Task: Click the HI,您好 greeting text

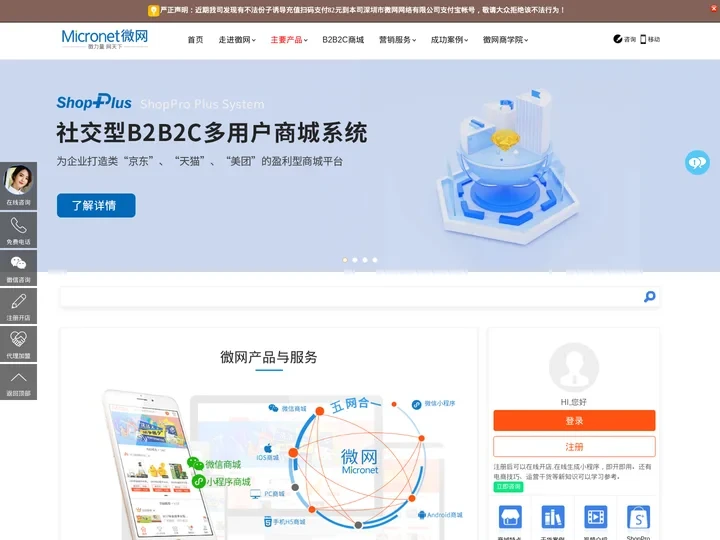Action: (574, 402)
